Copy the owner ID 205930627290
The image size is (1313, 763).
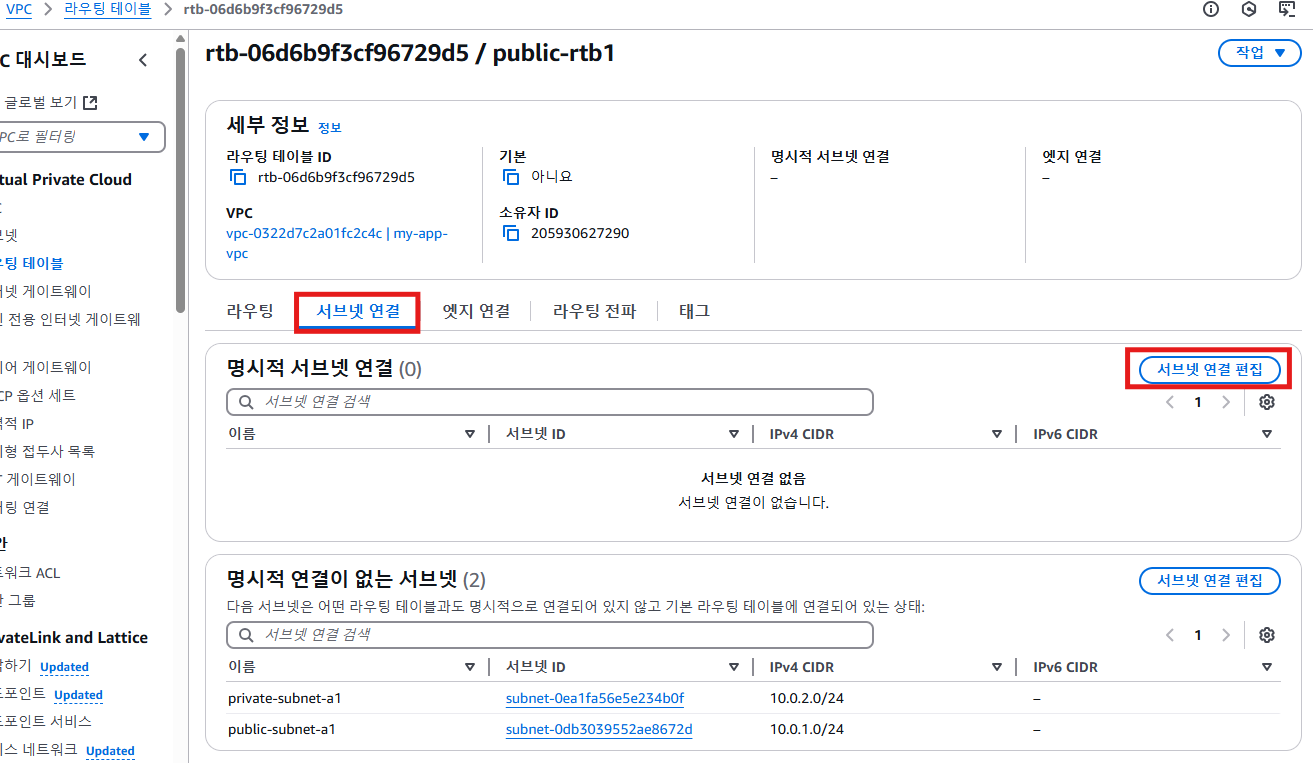[x=511, y=233]
